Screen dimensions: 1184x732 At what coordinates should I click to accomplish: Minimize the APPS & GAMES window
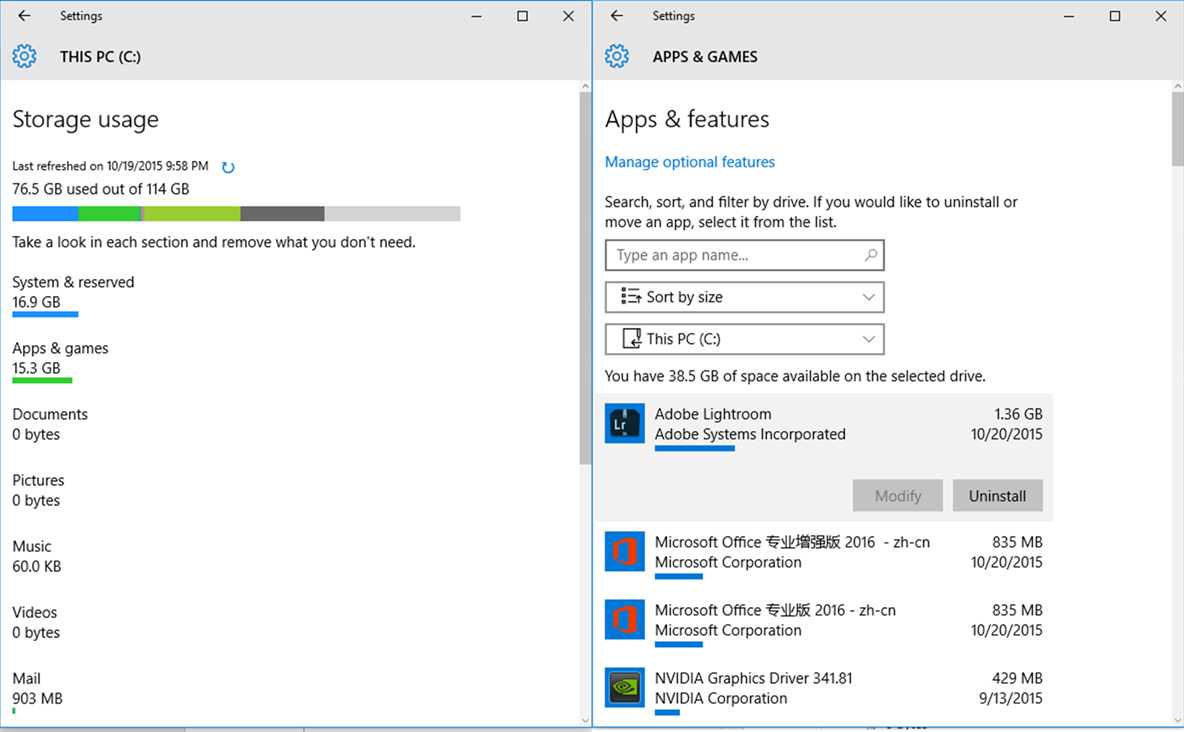[x=1068, y=16]
